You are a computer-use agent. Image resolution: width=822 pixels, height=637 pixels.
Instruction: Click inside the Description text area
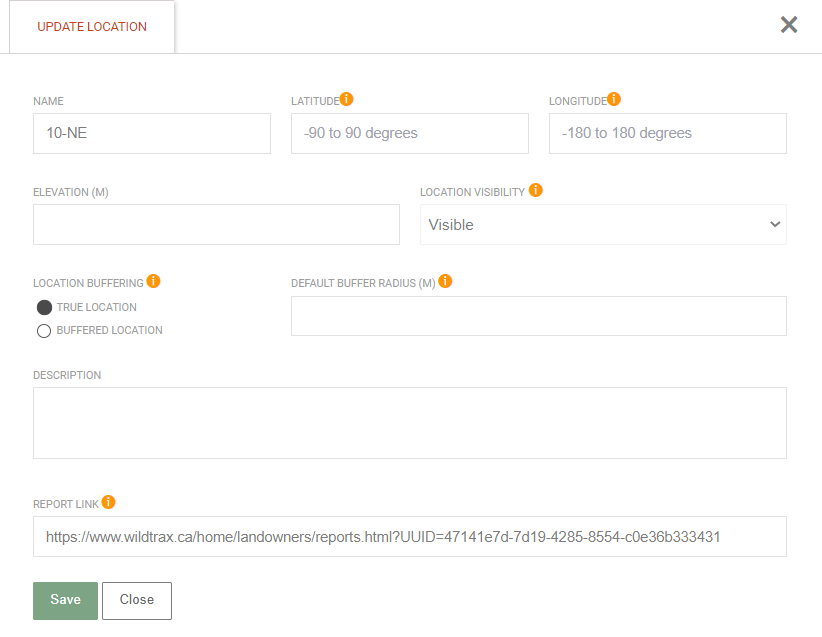409,423
